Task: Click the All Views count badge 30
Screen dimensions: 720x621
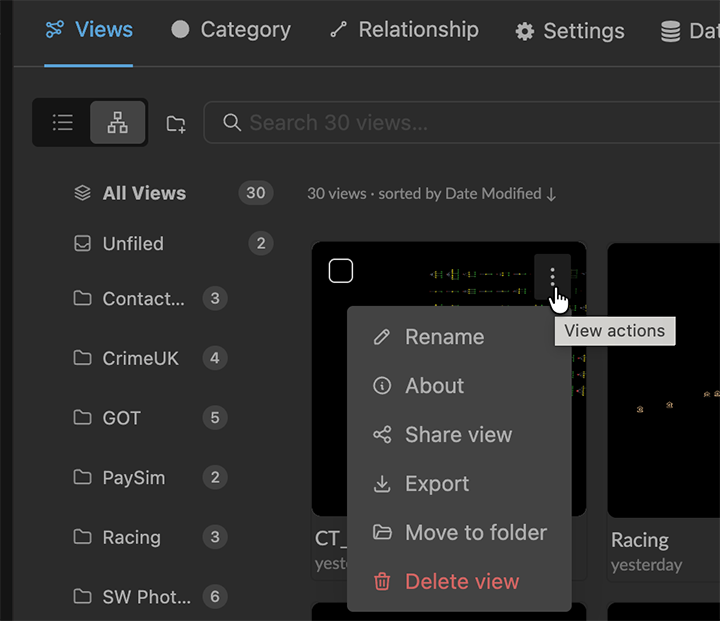Action: point(256,193)
